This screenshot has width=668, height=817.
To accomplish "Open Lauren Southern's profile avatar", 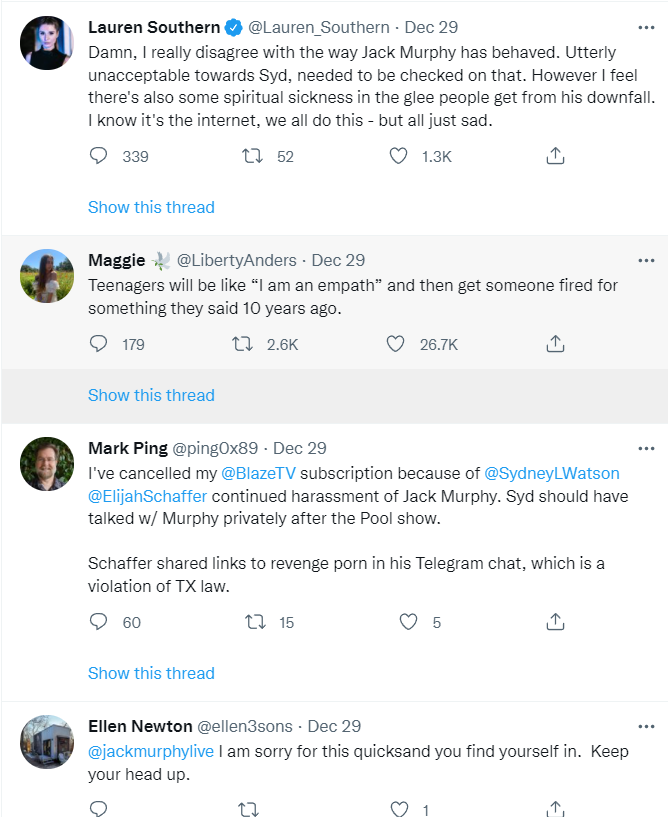I will click(x=47, y=43).
